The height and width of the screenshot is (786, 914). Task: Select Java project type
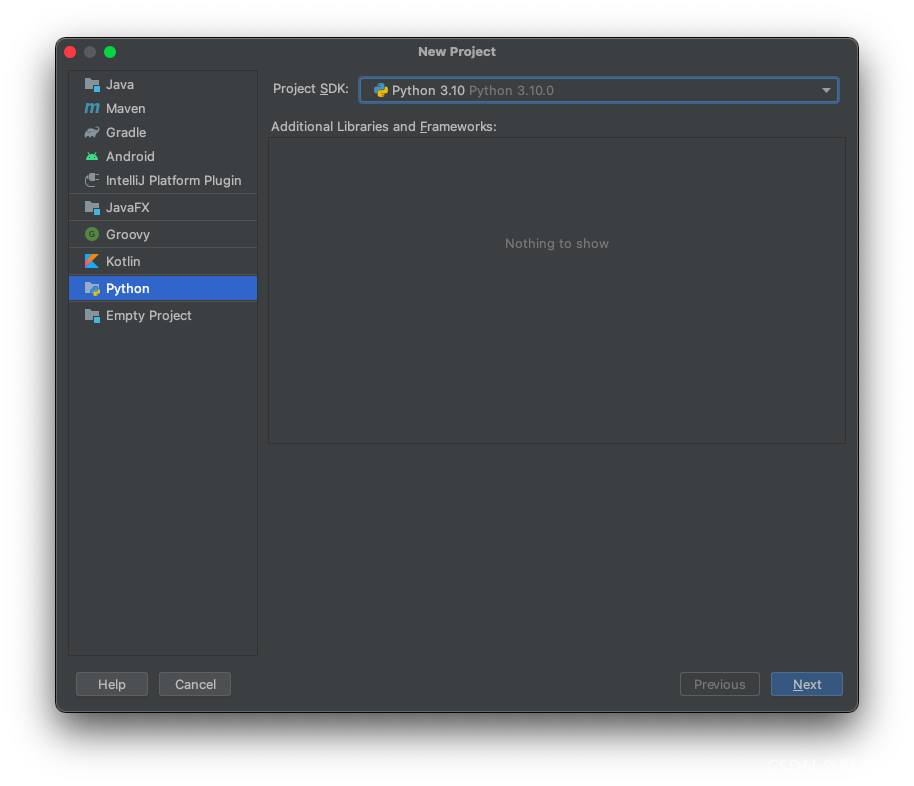click(163, 85)
